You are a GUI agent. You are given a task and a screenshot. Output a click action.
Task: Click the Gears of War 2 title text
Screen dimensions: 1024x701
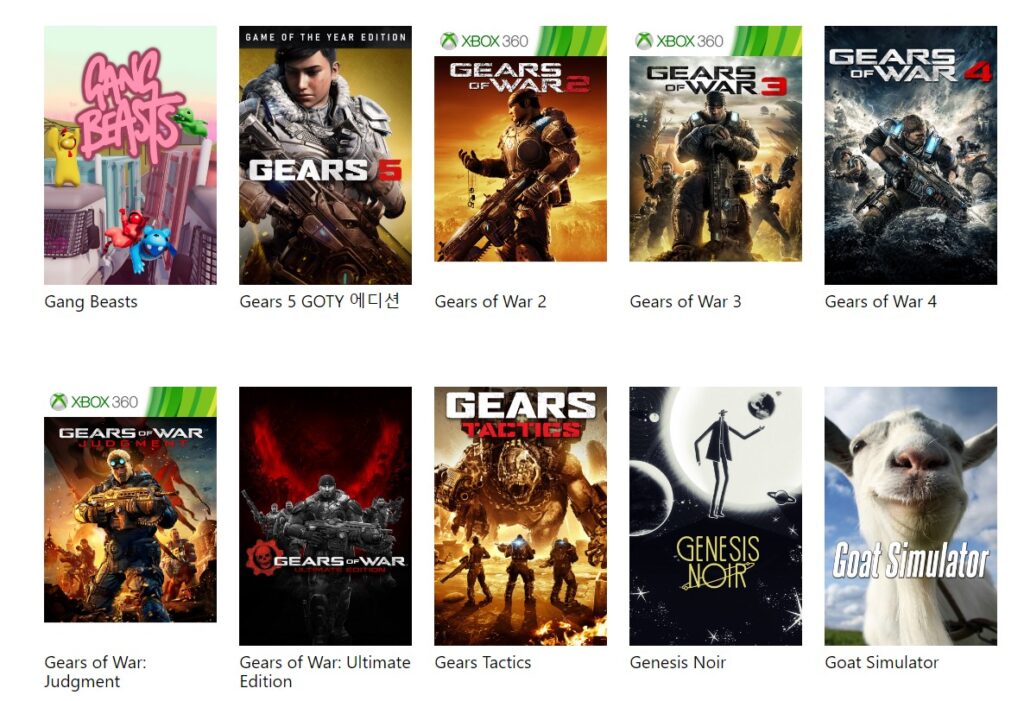[490, 302]
